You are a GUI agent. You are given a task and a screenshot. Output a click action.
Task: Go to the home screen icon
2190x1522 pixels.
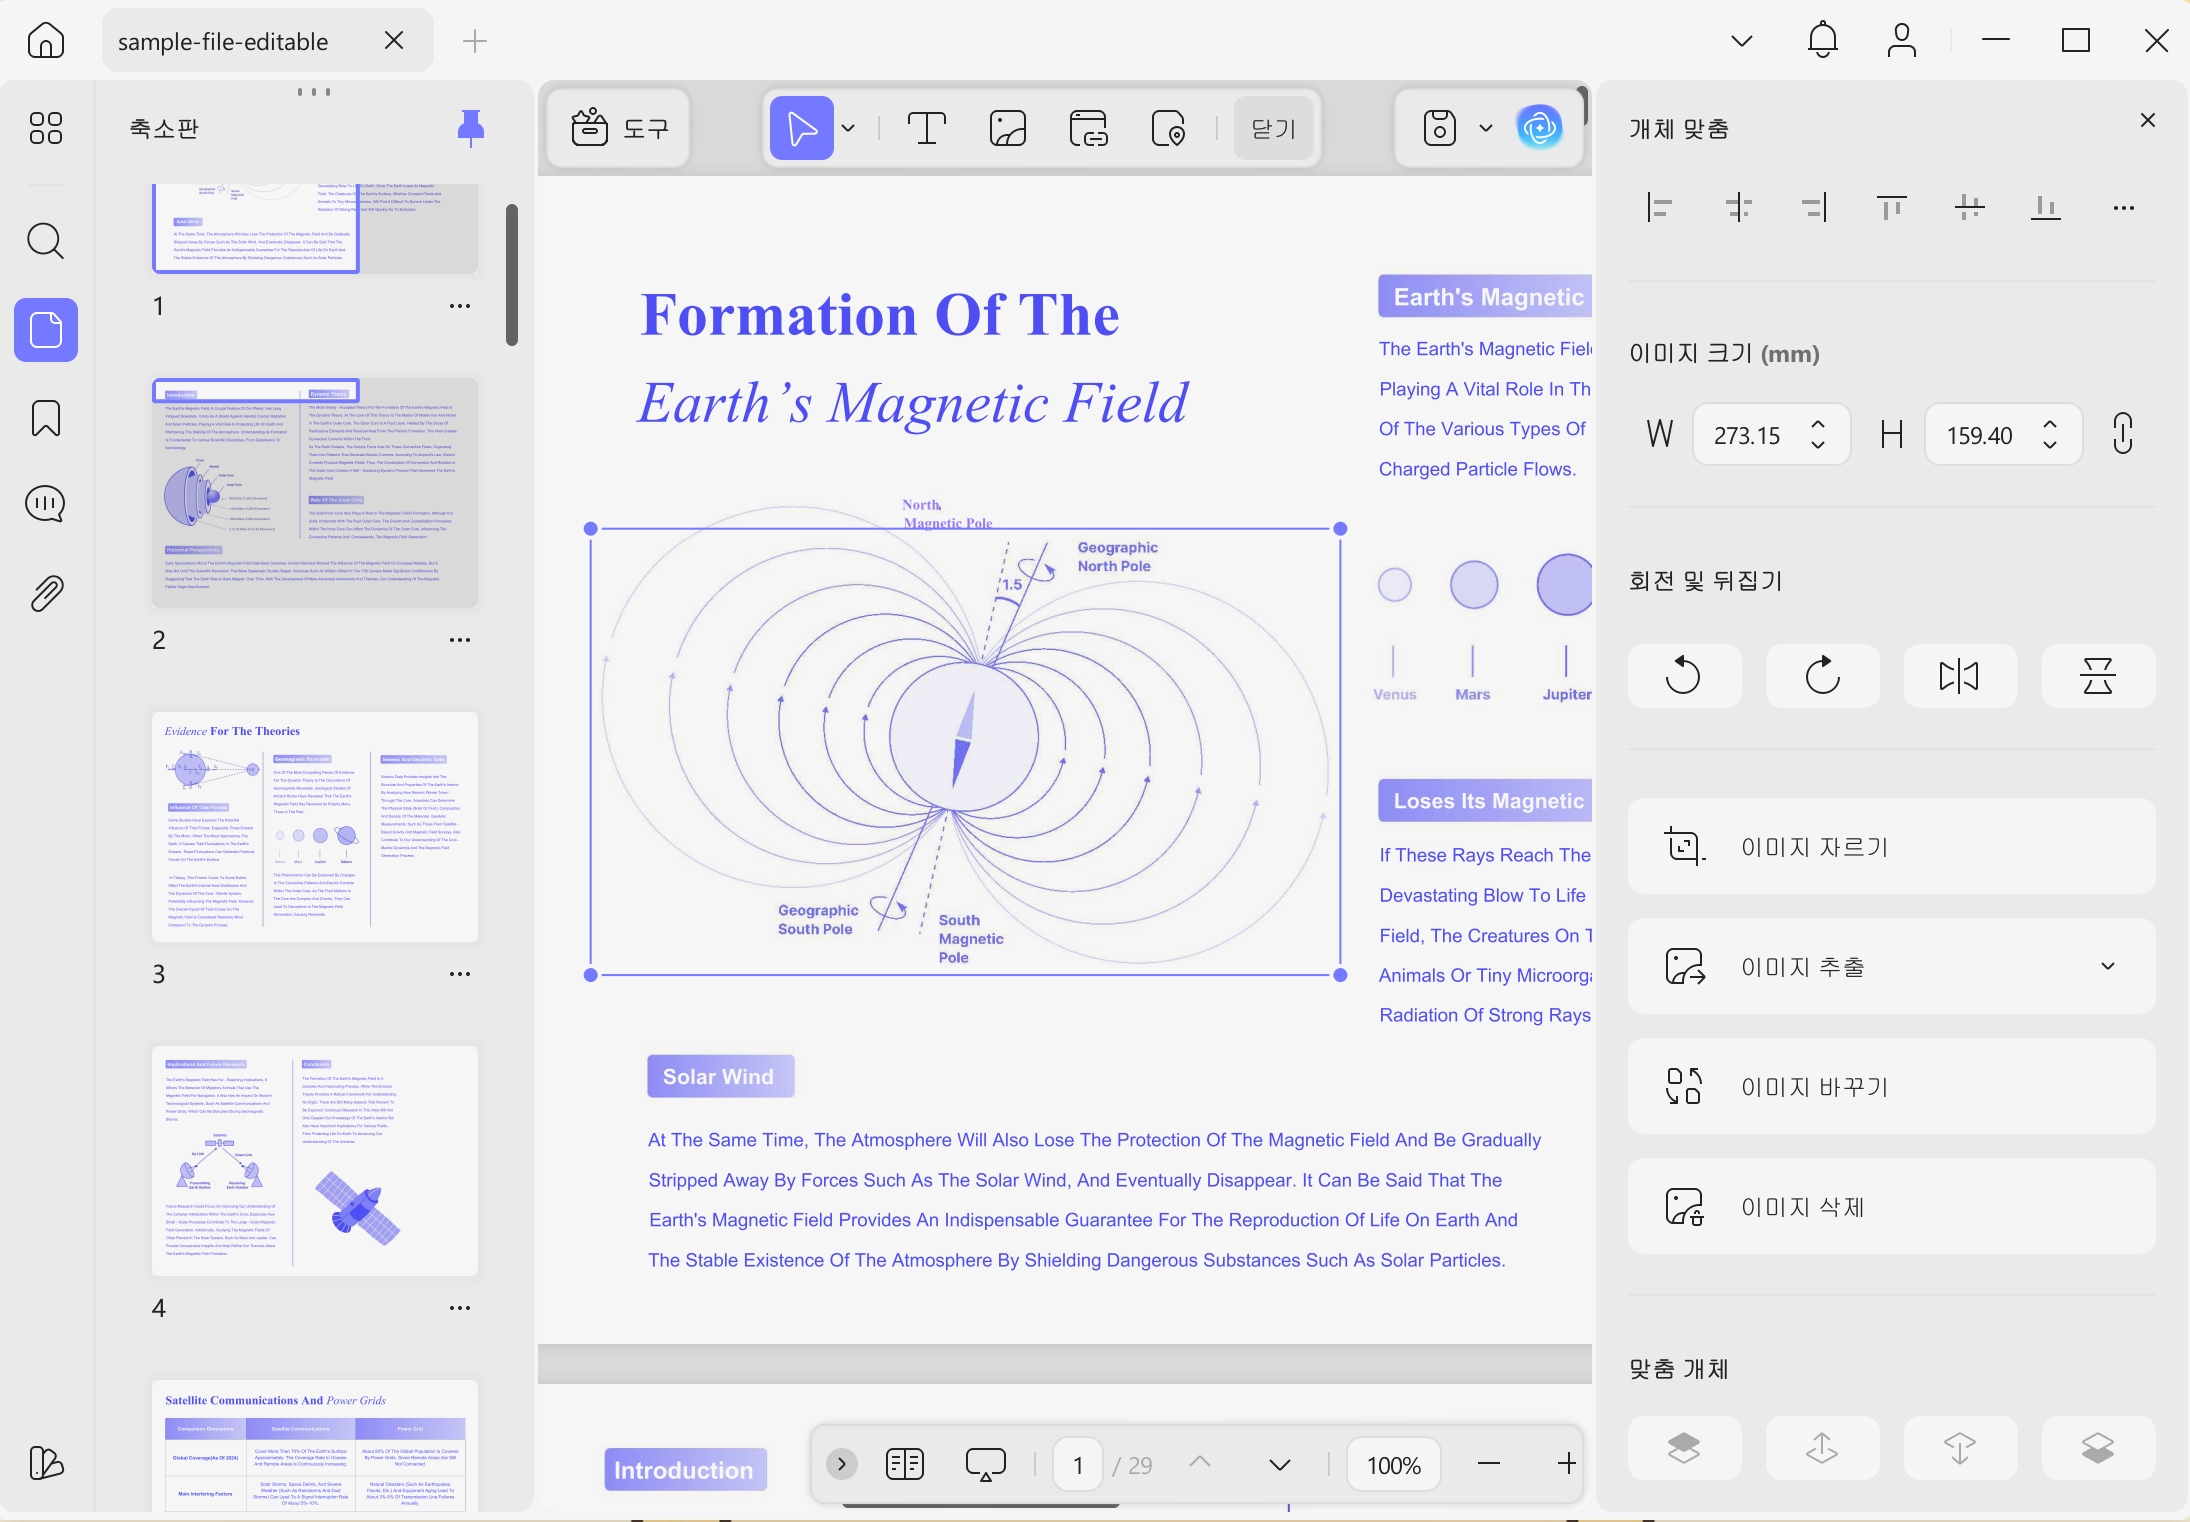[46, 41]
